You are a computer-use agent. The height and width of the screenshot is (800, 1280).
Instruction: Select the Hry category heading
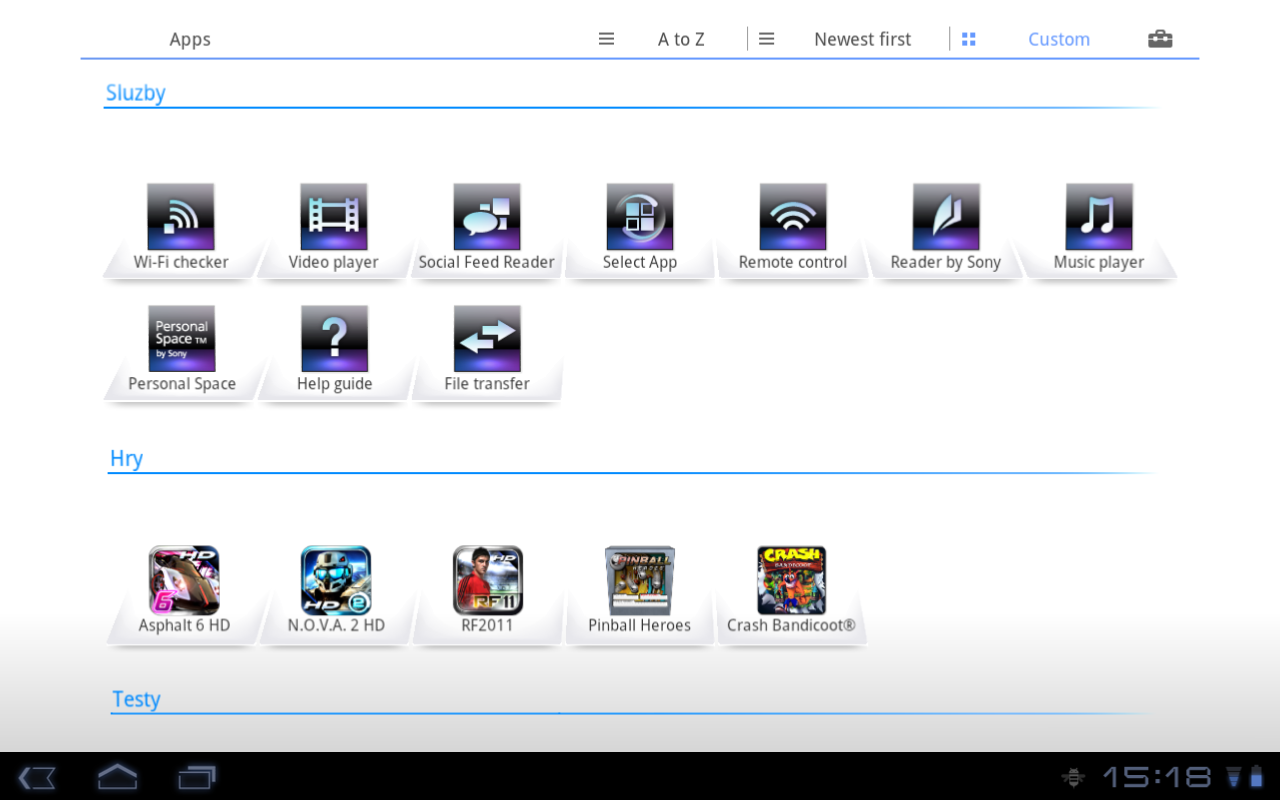[126, 458]
